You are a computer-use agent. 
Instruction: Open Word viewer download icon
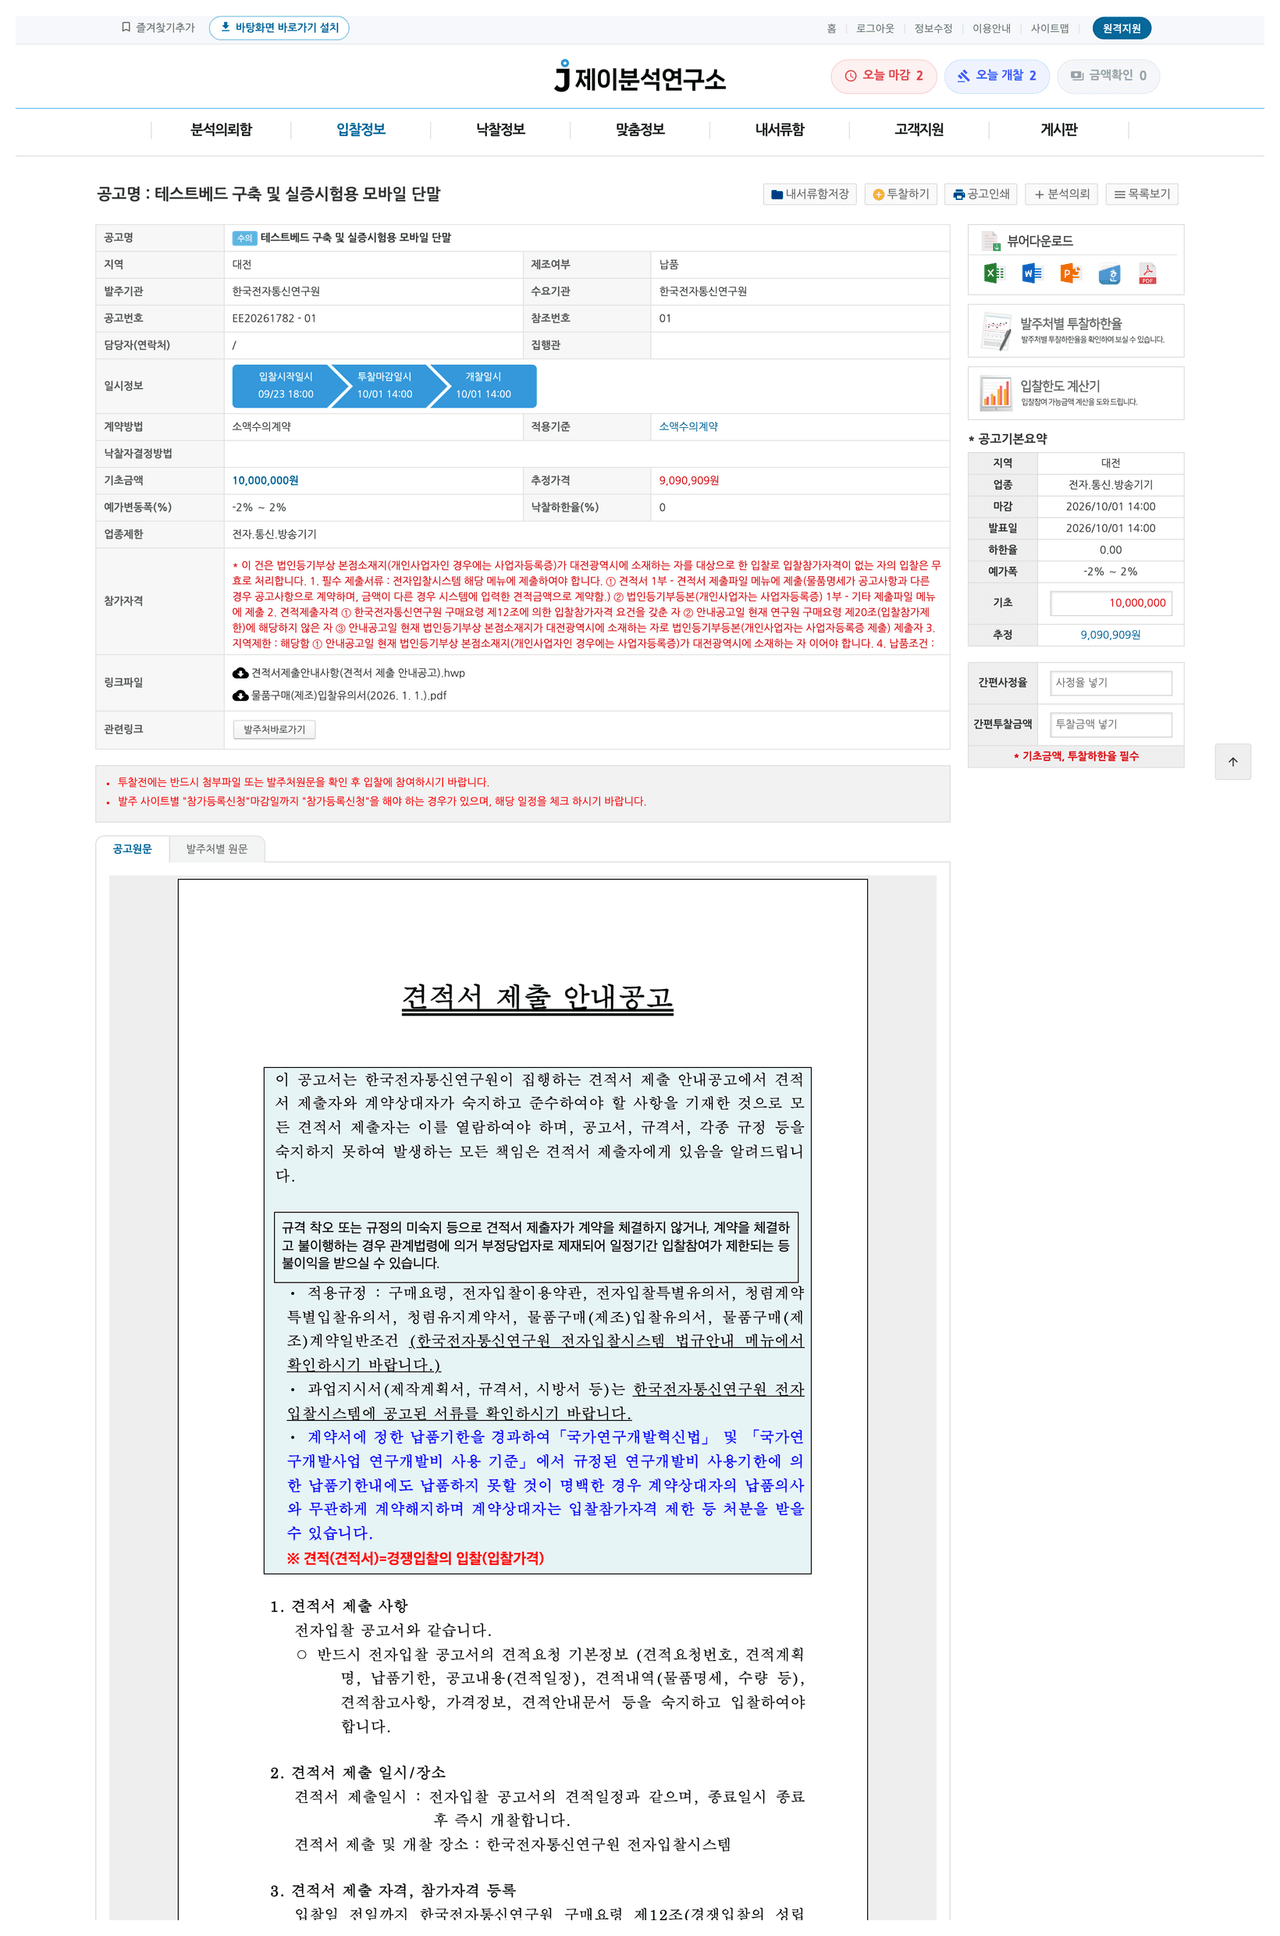click(1032, 273)
